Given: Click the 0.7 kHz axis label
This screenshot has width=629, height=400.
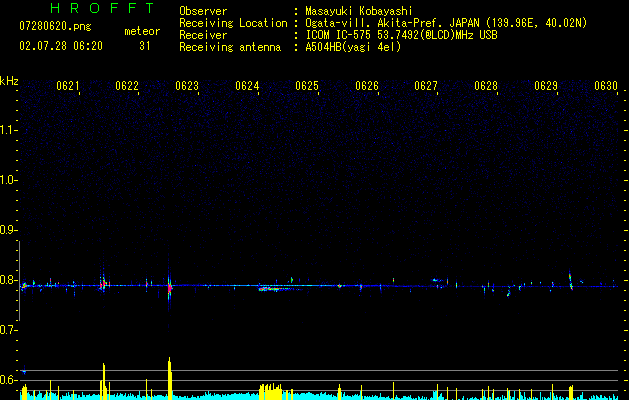Looking at the screenshot, I should coord(8,330).
